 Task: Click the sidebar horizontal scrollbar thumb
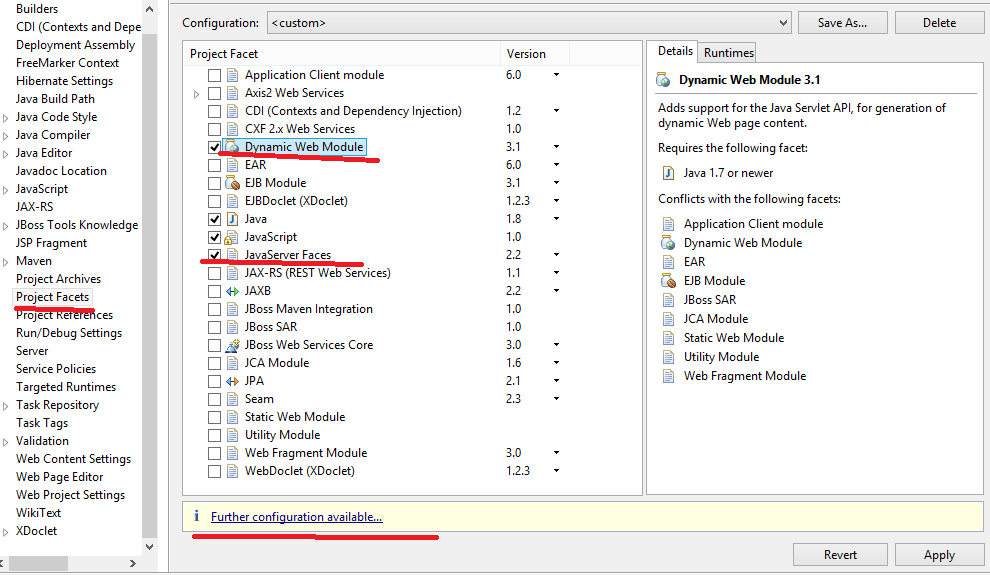point(38,563)
